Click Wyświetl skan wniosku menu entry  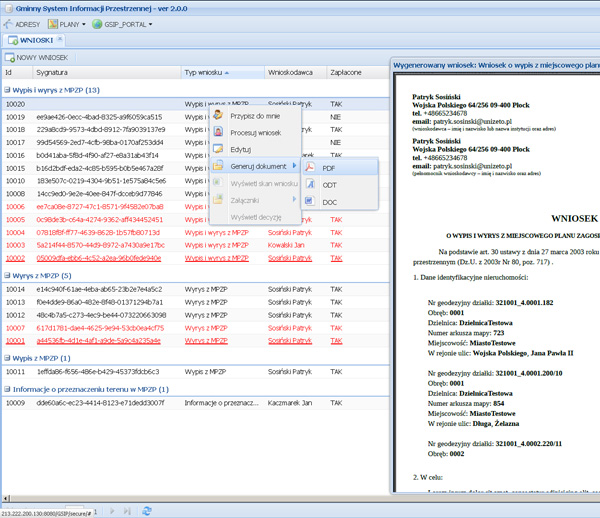[256, 183]
